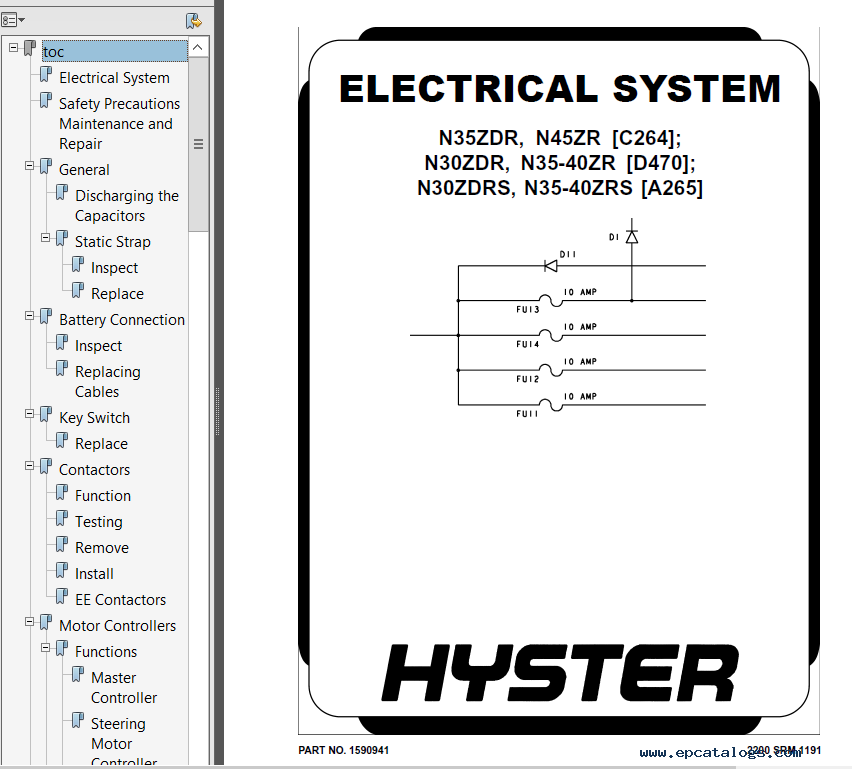Click the ELECTRICAL SYSTEM page title
Image resolution: width=852 pixels, height=769 pixels.
pos(560,89)
